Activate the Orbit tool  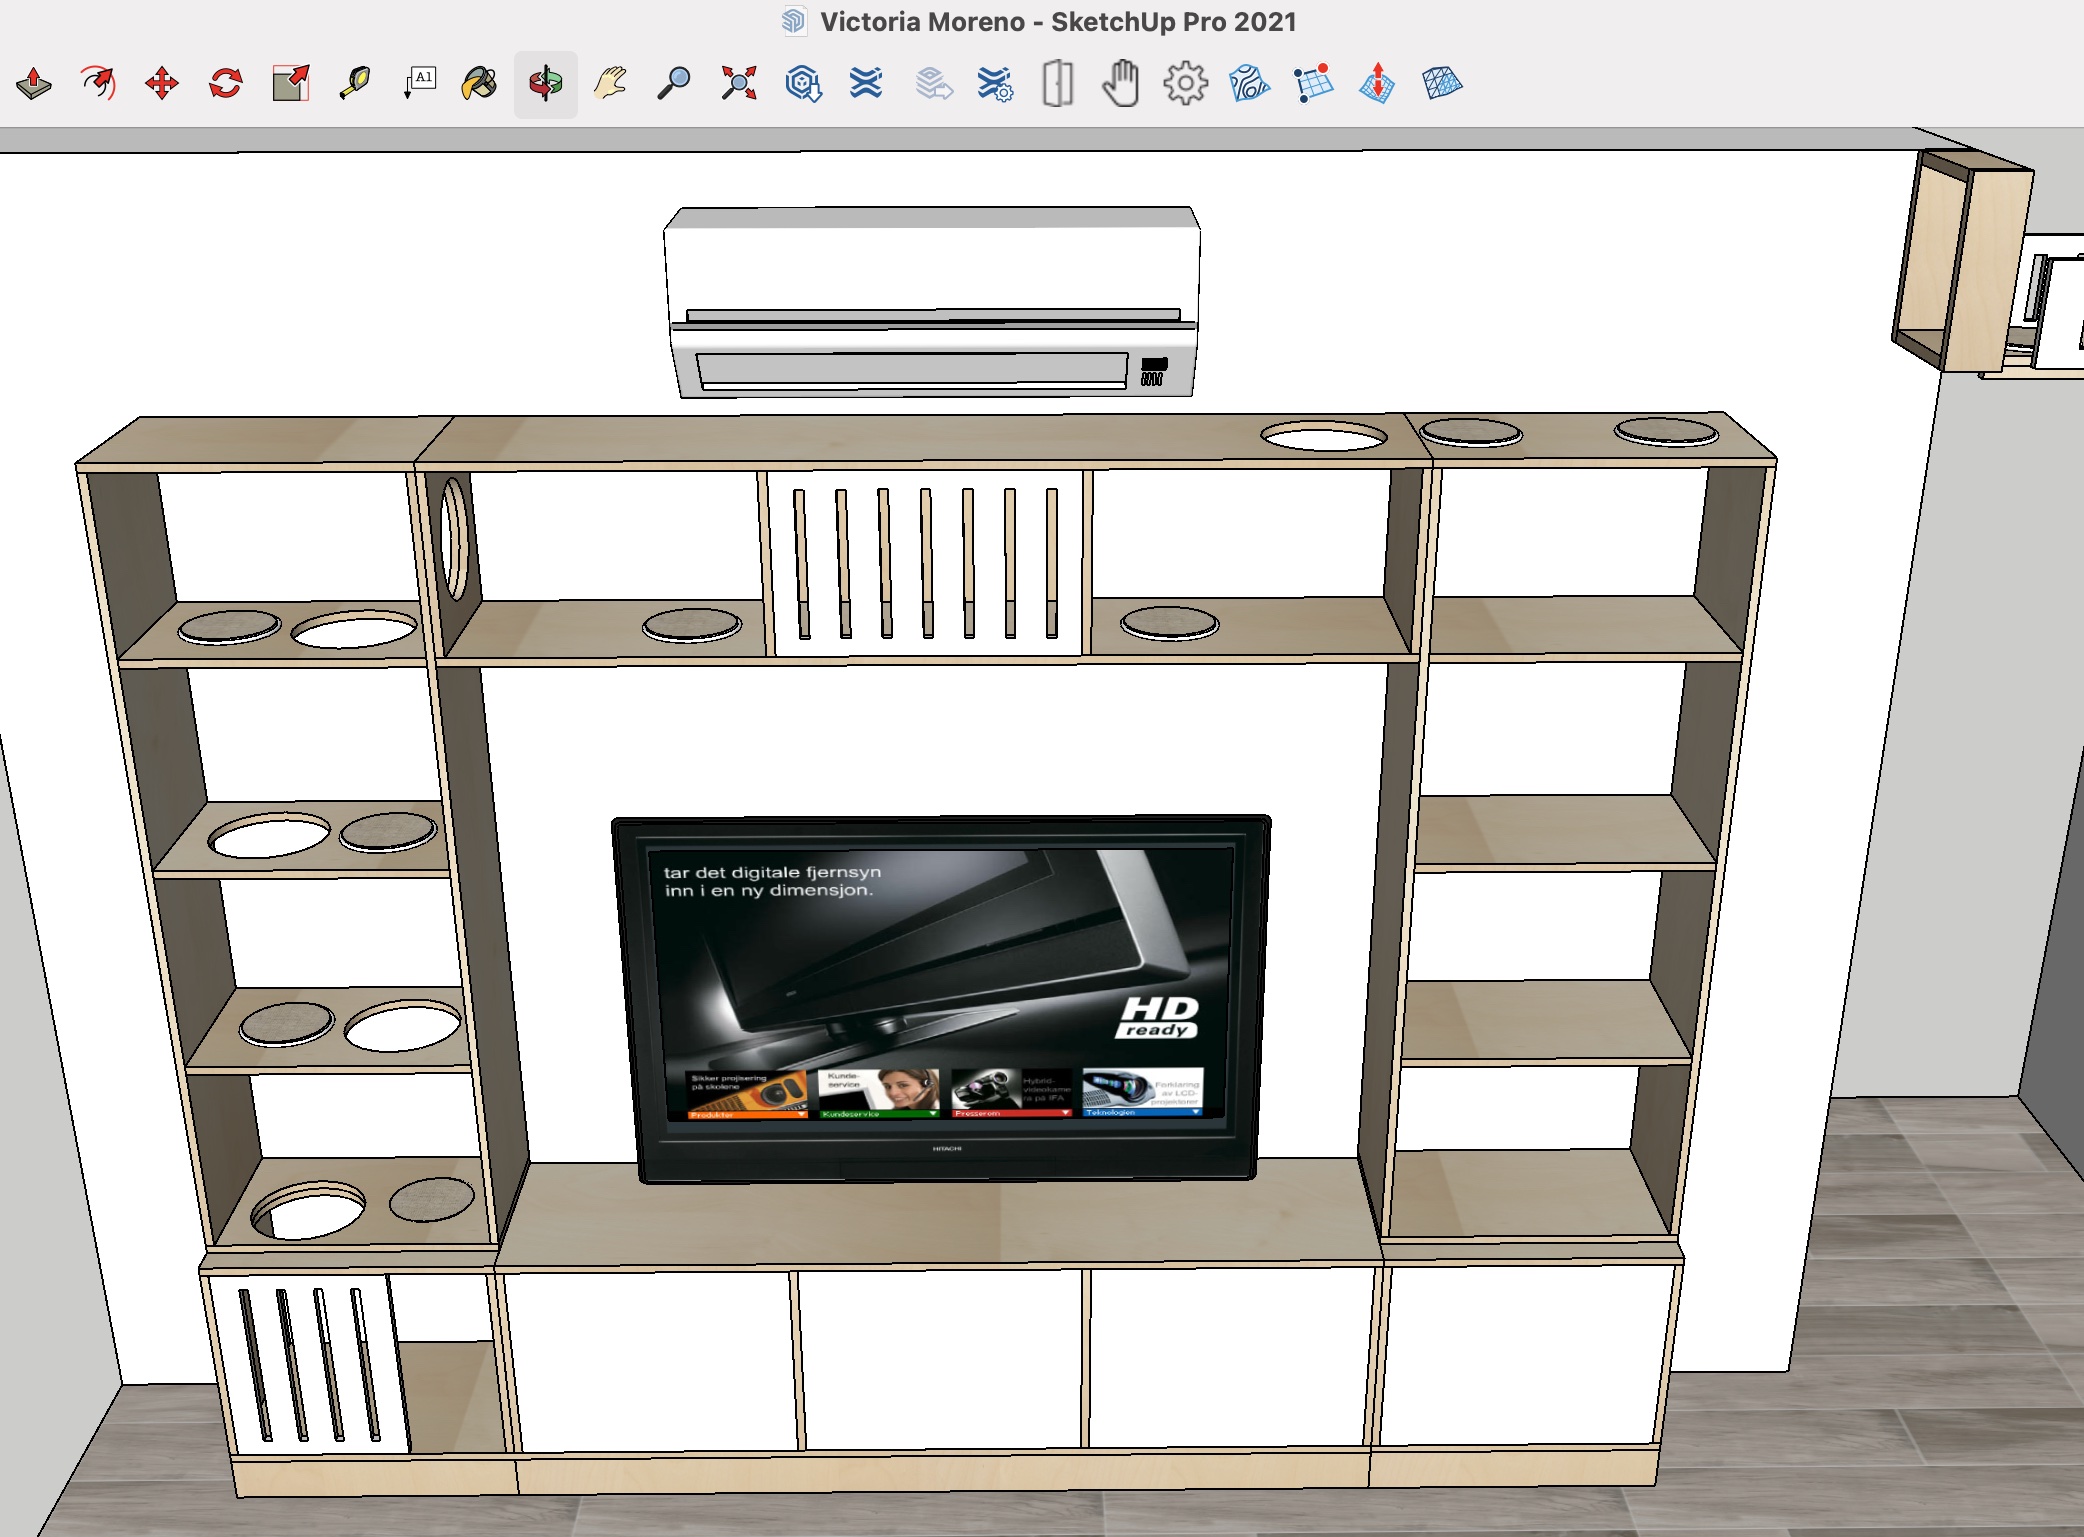[546, 84]
